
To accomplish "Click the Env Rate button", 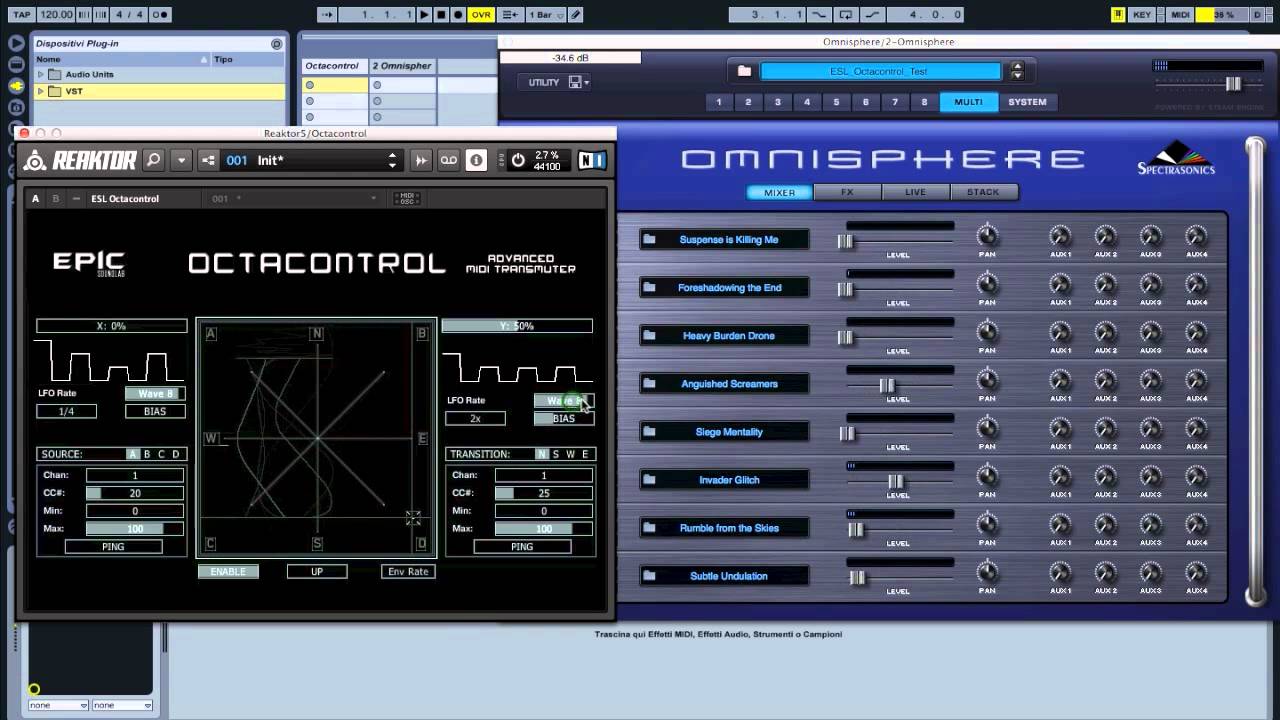I will (x=408, y=571).
